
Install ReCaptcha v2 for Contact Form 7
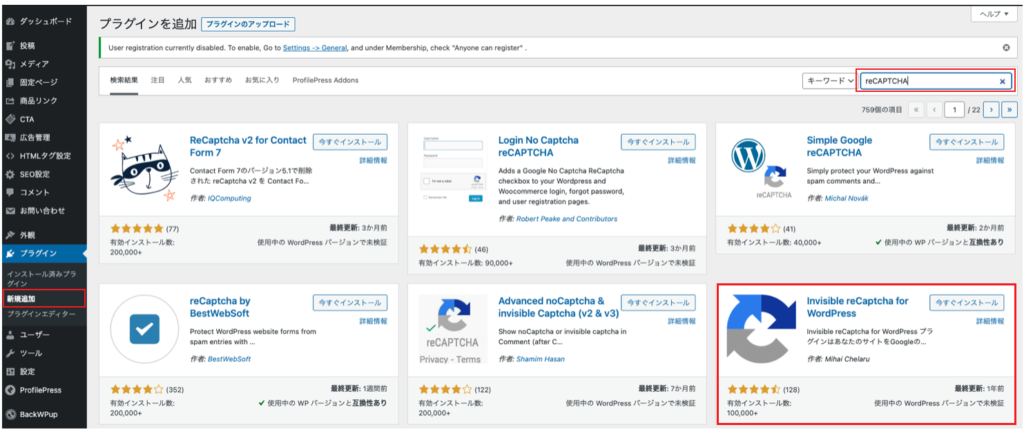point(350,142)
